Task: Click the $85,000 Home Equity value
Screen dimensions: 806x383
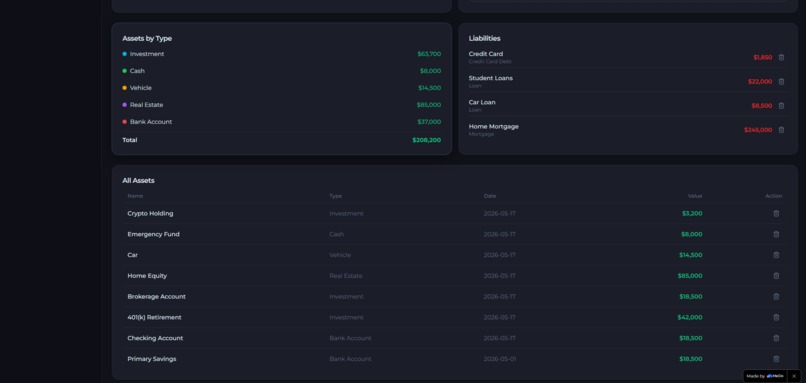Action: (690, 276)
